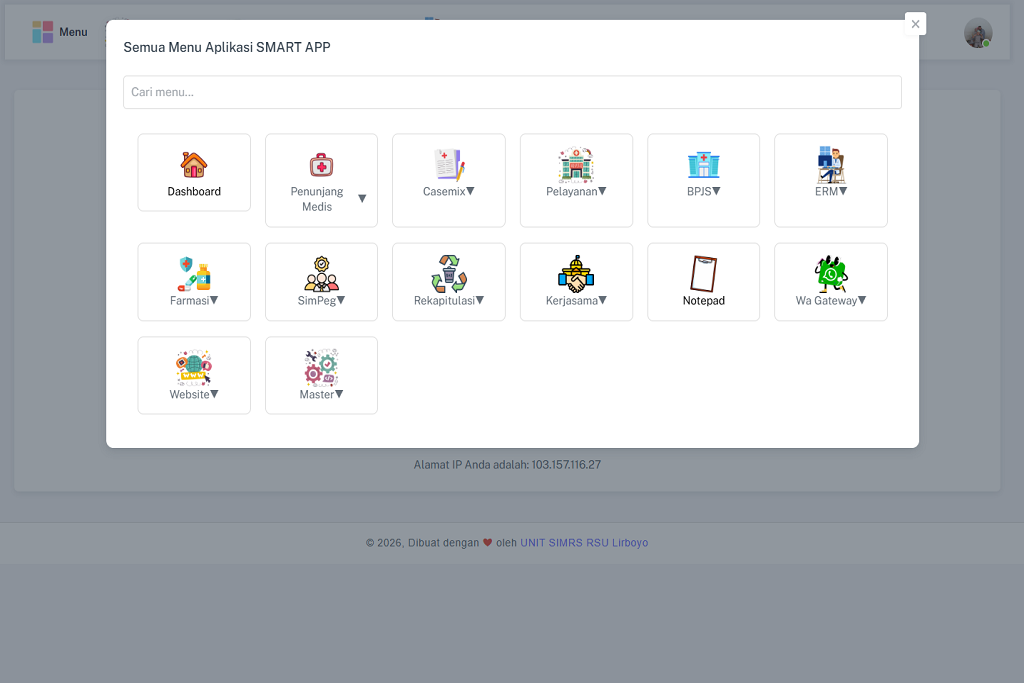Open the user profile avatar
Viewport: 1024px width, 683px height.
click(x=977, y=33)
